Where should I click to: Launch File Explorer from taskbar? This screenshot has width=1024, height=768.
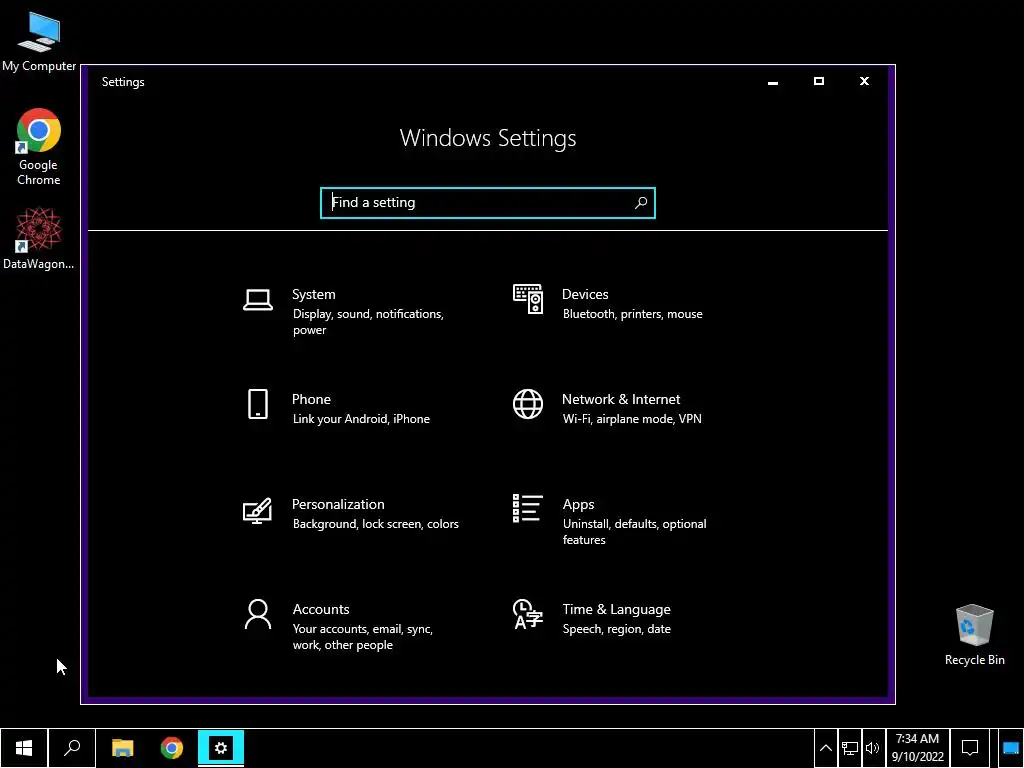tap(122, 748)
